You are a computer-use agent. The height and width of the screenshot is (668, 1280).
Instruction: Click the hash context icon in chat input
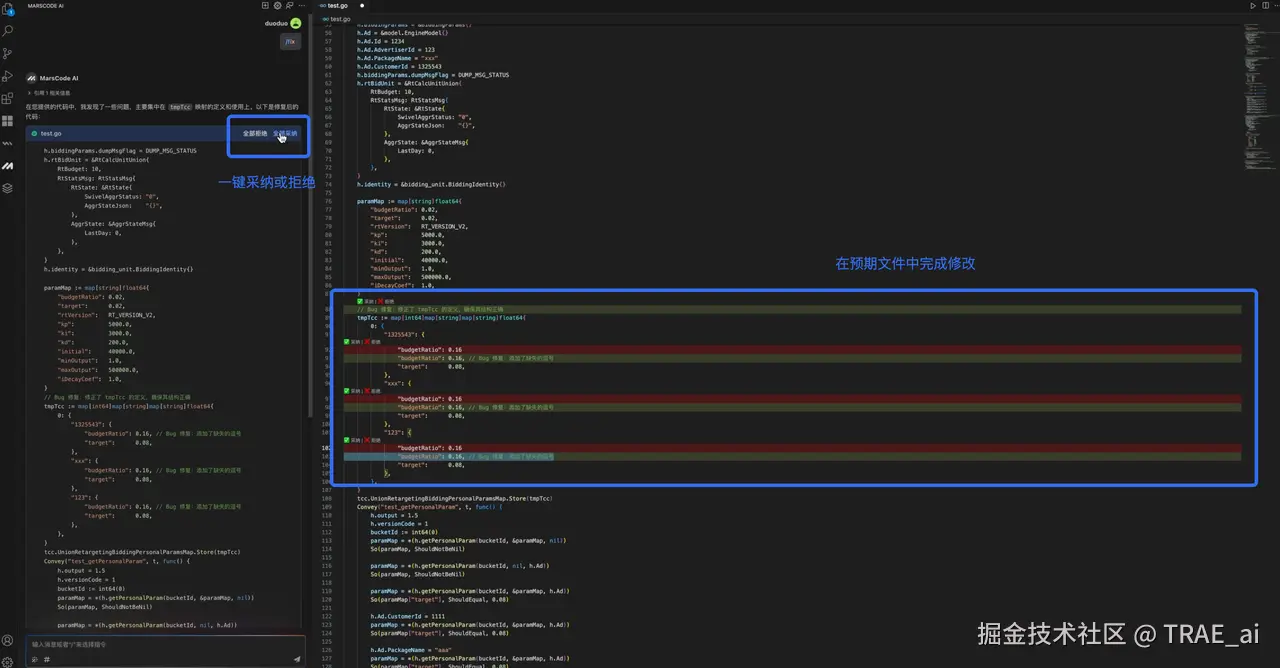[47, 659]
